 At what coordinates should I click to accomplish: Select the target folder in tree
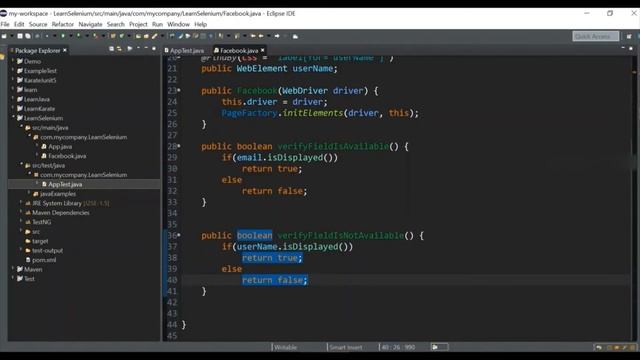[x=40, y=241]
